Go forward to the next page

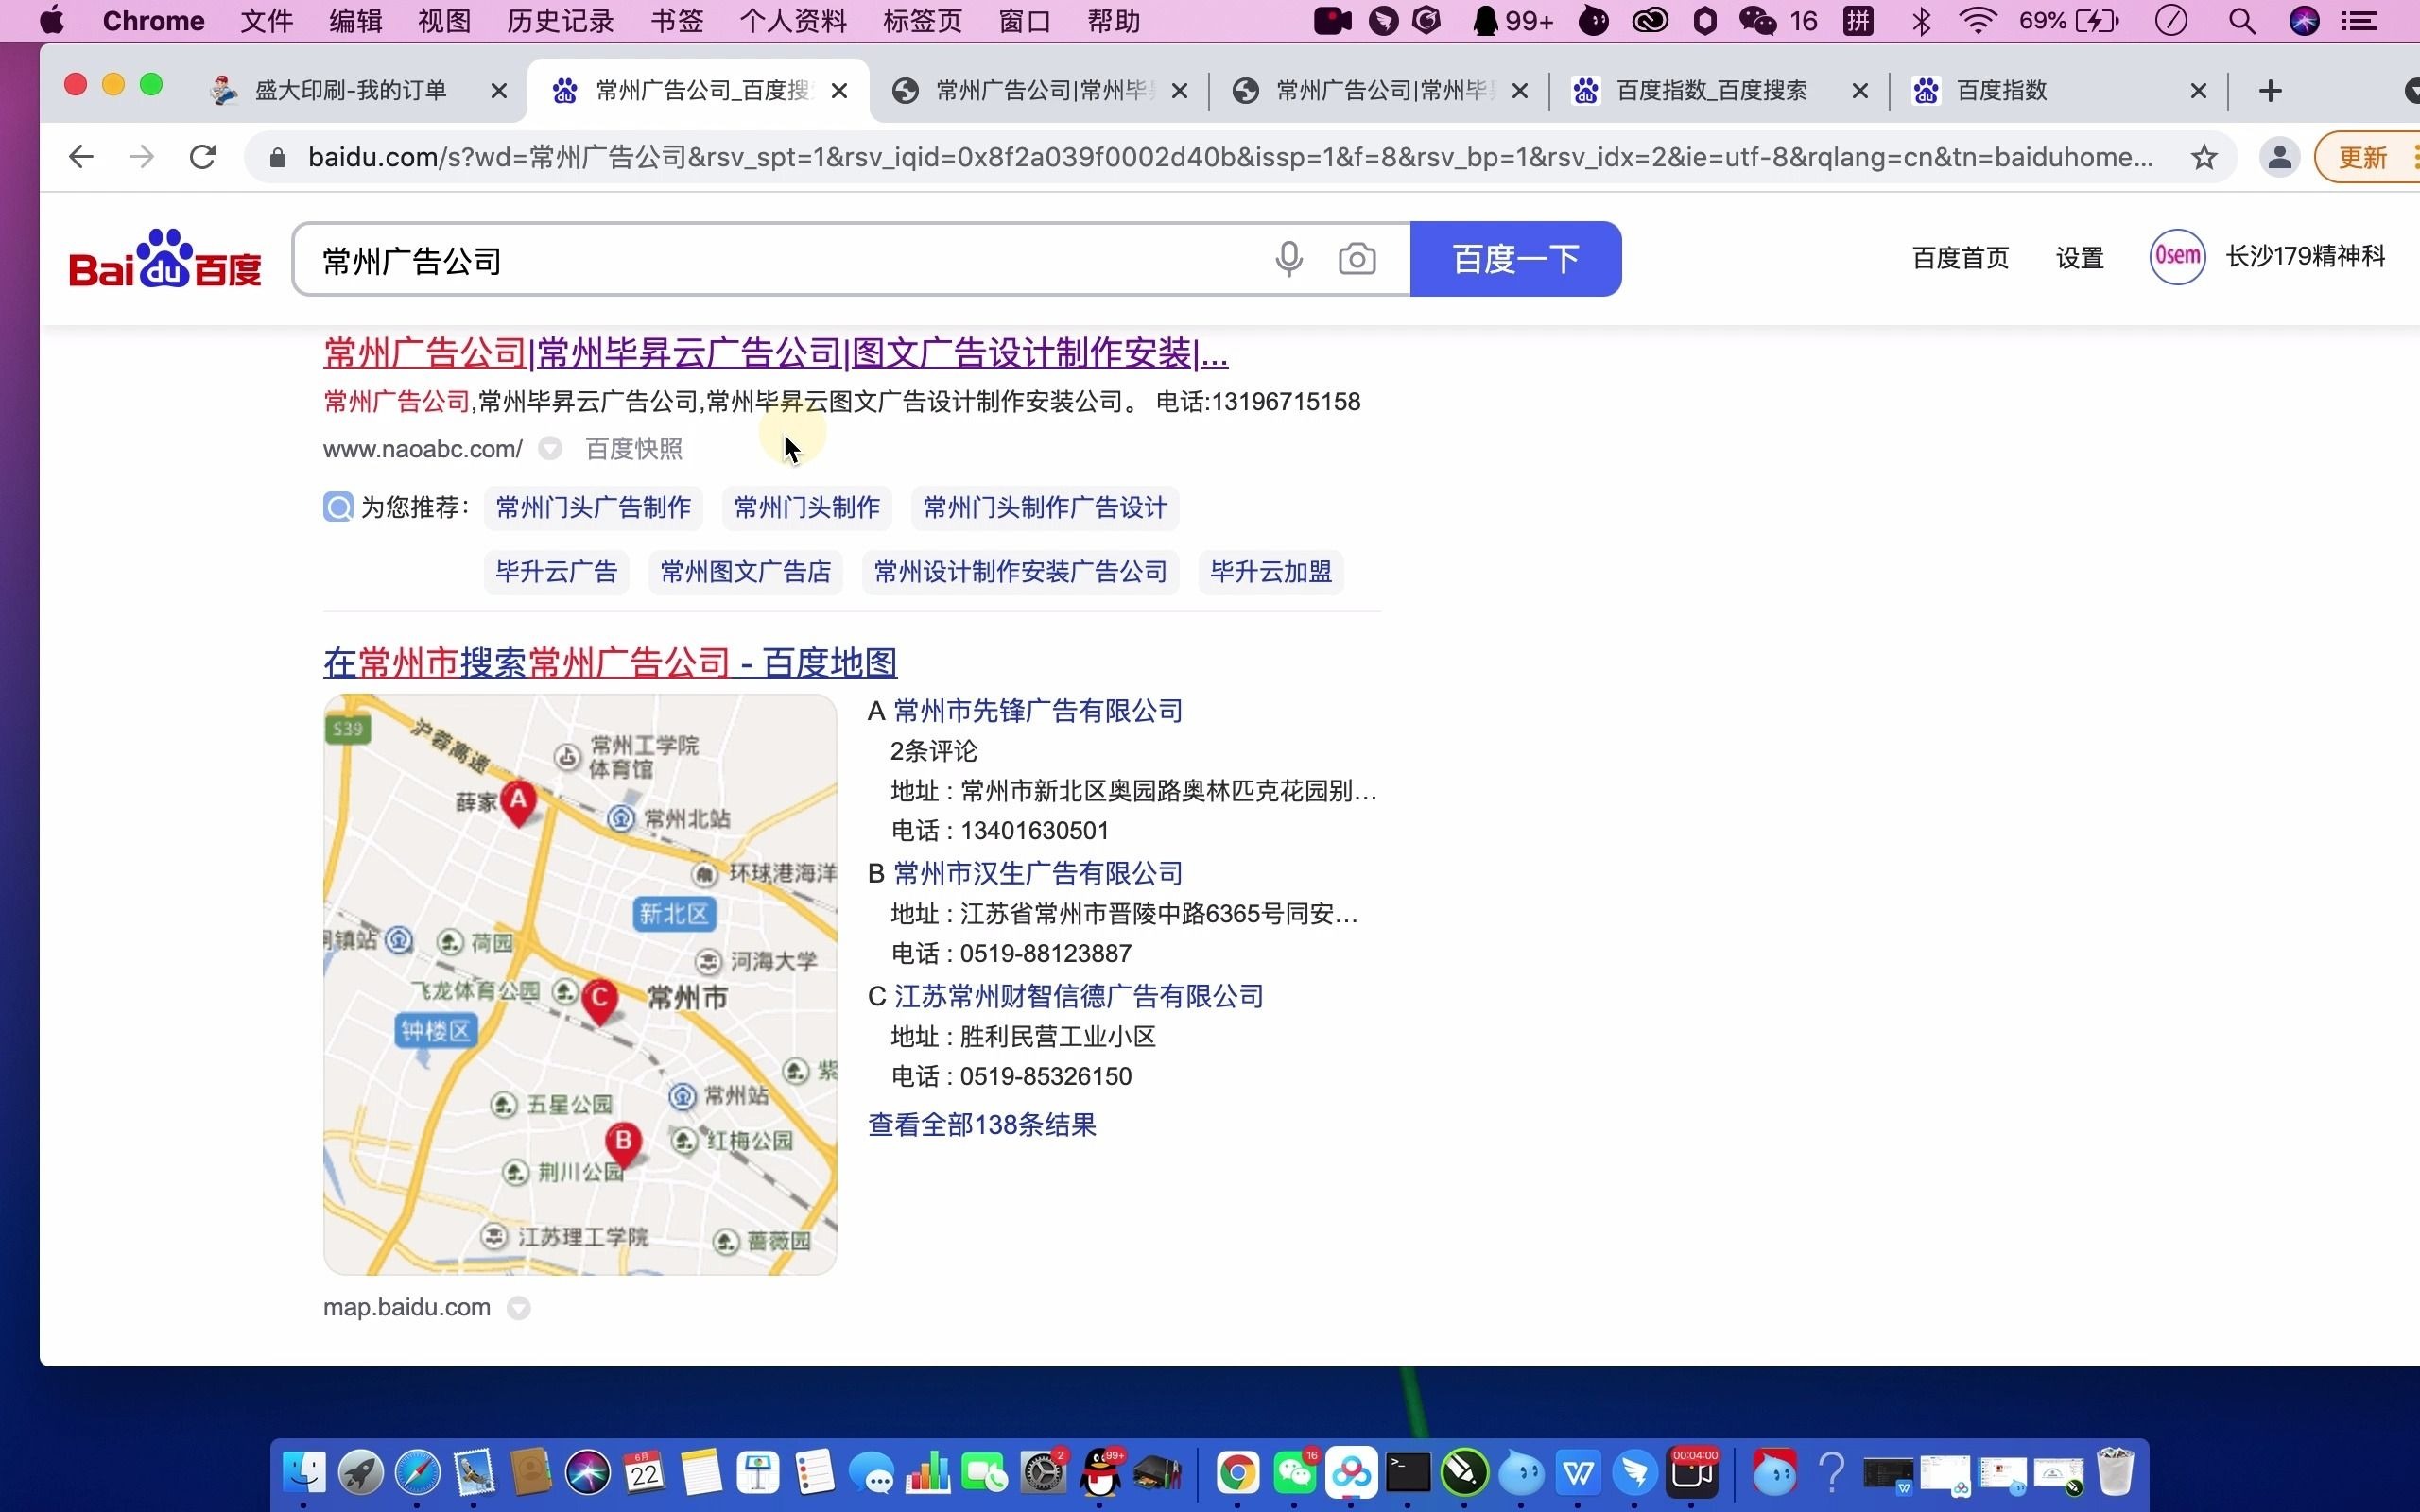[x=142, y=157]
